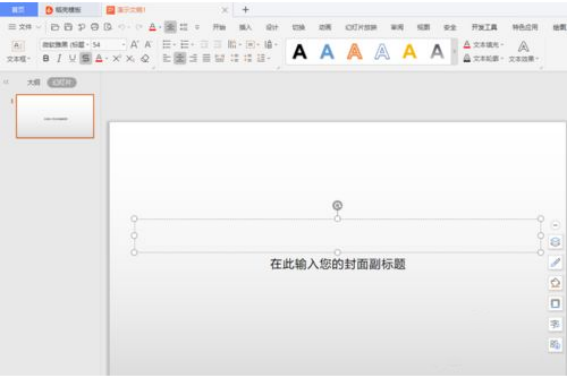
Task: Click the clear formatting eraser icon
Action: coord(145,58)
